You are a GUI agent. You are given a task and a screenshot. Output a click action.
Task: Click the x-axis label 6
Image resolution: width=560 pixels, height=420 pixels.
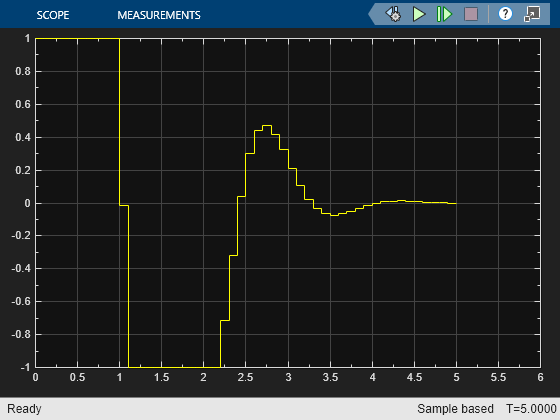coord(540,378)
